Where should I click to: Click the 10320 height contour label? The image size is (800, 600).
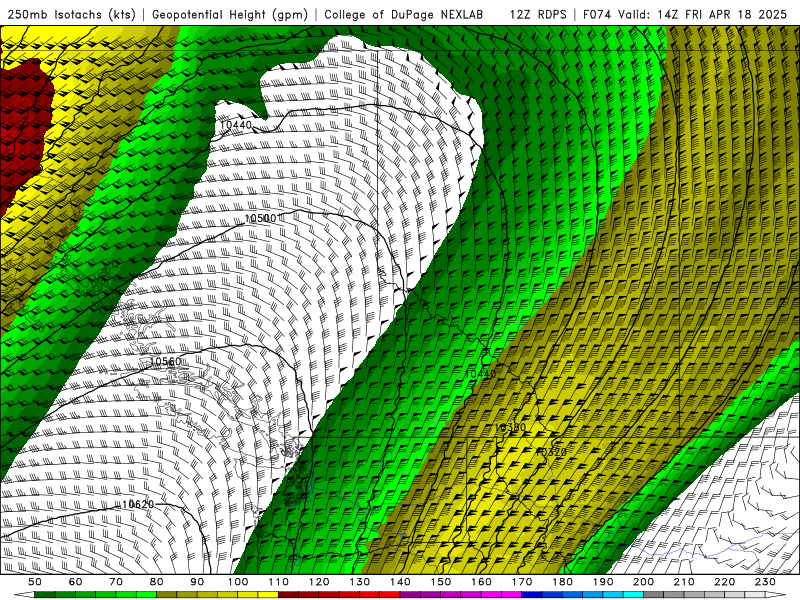551,452
